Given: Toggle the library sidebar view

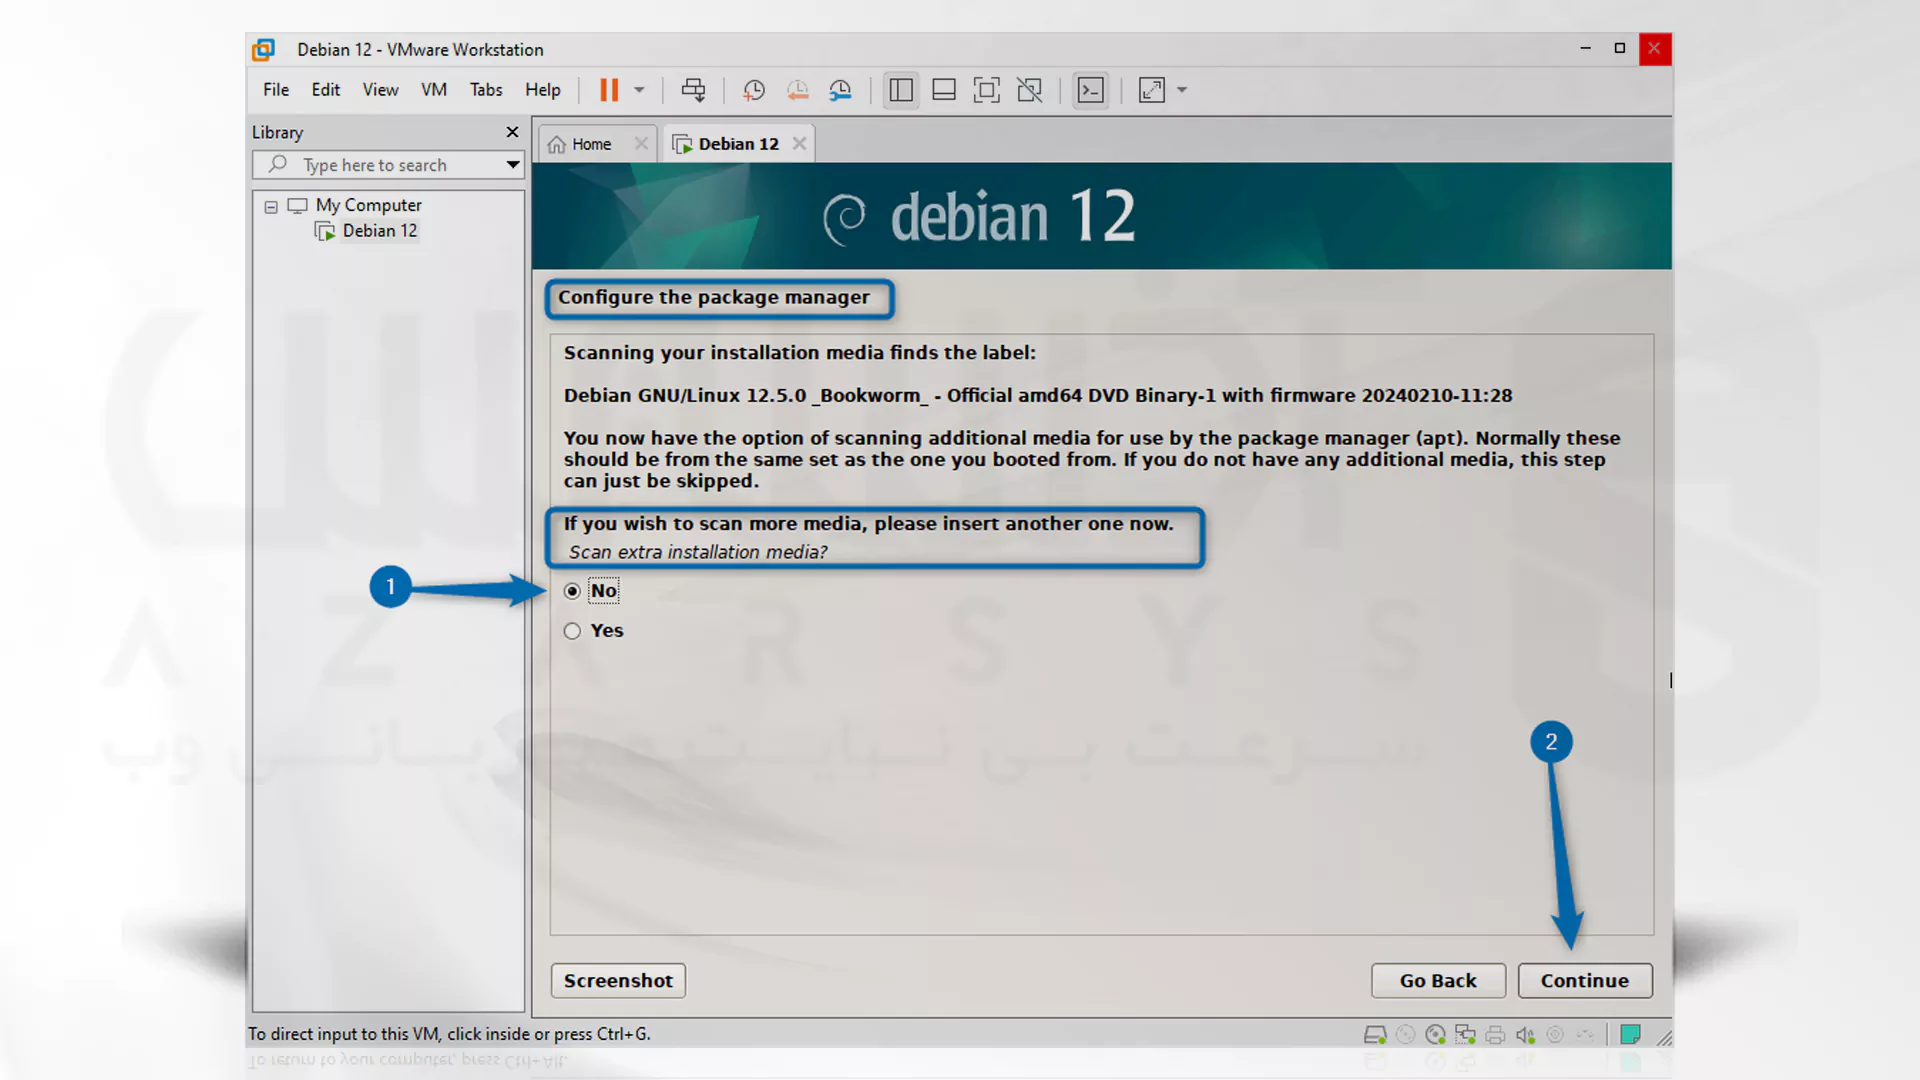Looking at the screenshot, I should pos(901,90).
